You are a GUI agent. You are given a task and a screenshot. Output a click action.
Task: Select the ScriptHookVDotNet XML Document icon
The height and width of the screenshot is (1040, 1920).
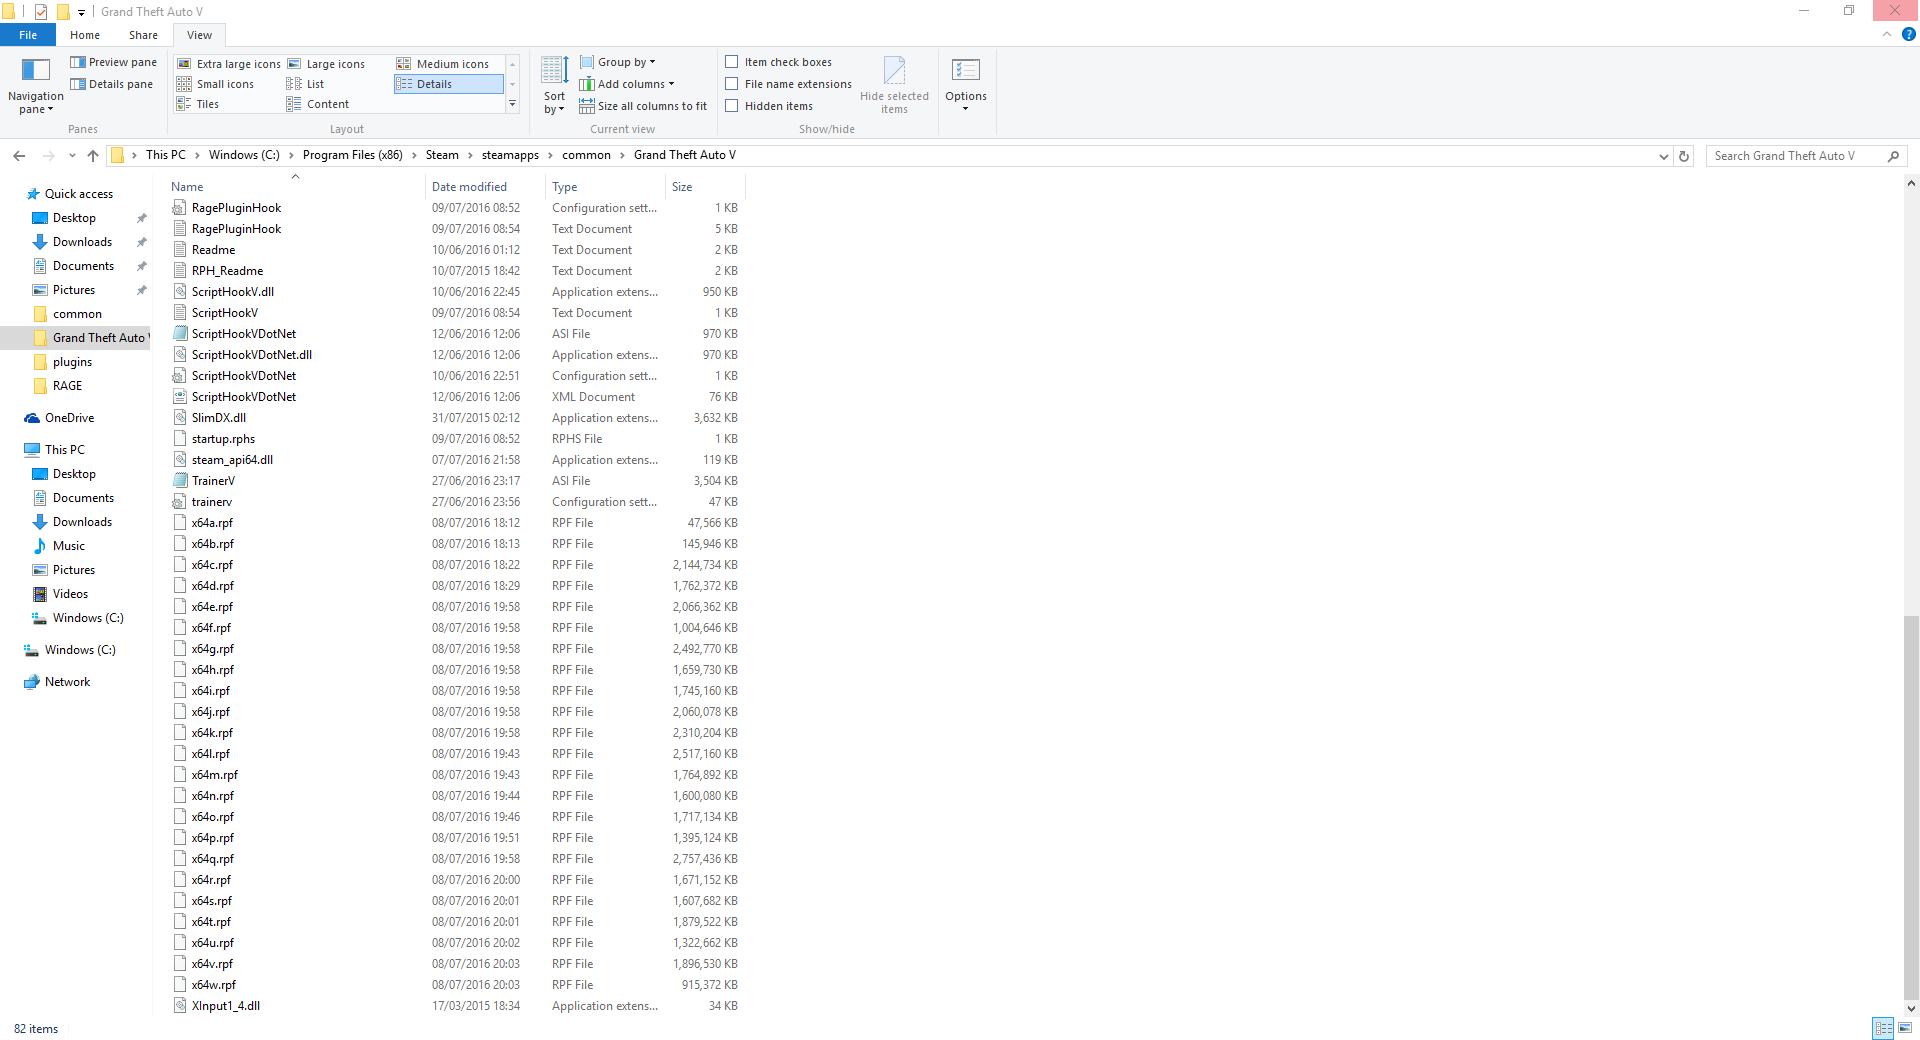[180, 397]
